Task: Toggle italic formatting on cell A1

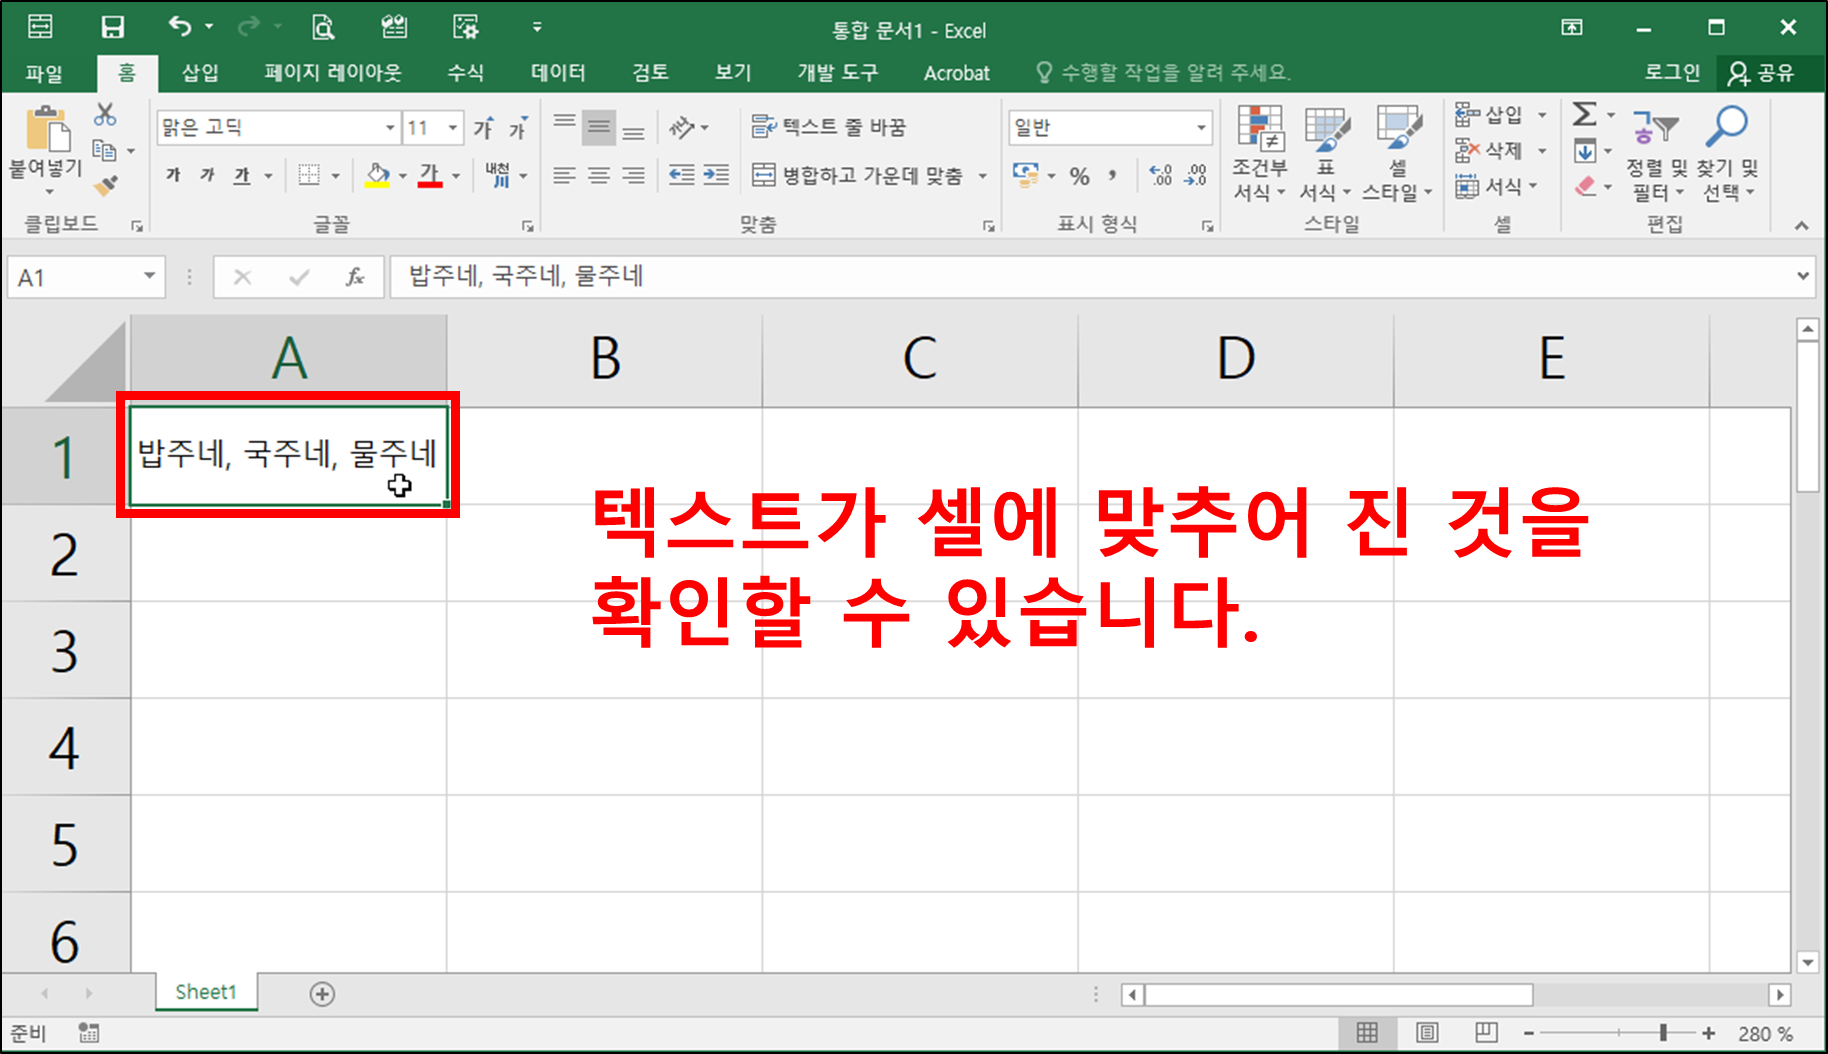Action: [207, 175]
